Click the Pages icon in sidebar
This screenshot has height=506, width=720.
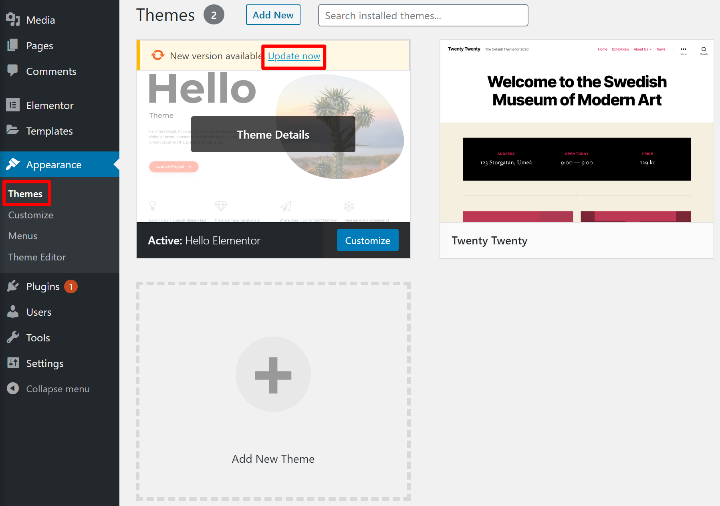point(13,45)
